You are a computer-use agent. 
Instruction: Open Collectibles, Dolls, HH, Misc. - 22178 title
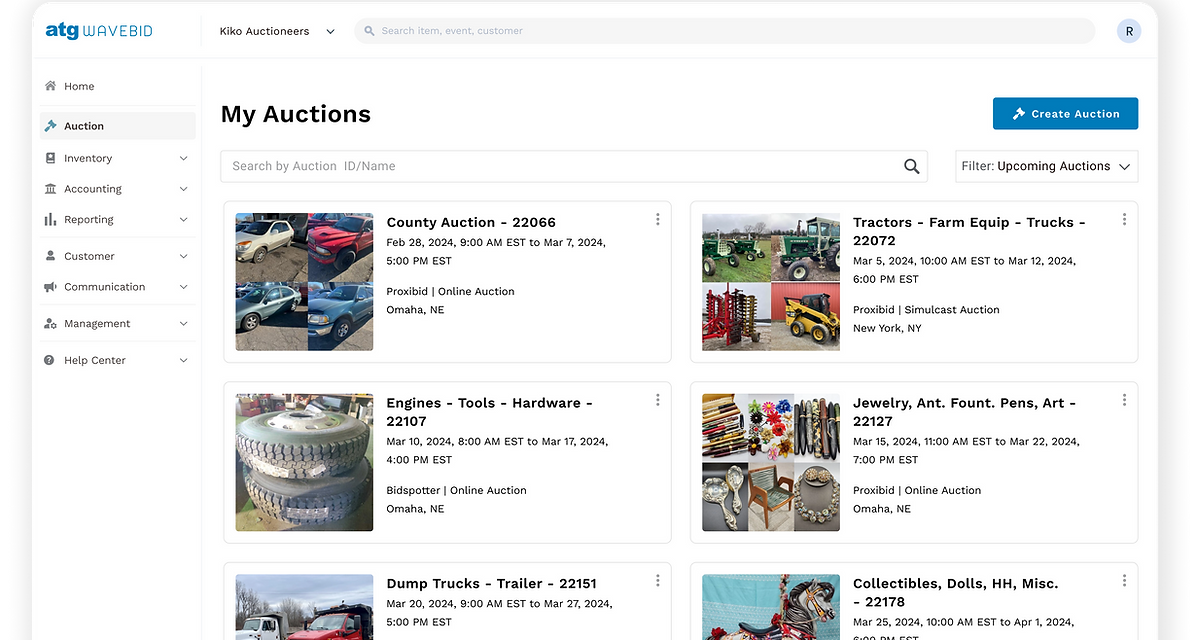956,593
